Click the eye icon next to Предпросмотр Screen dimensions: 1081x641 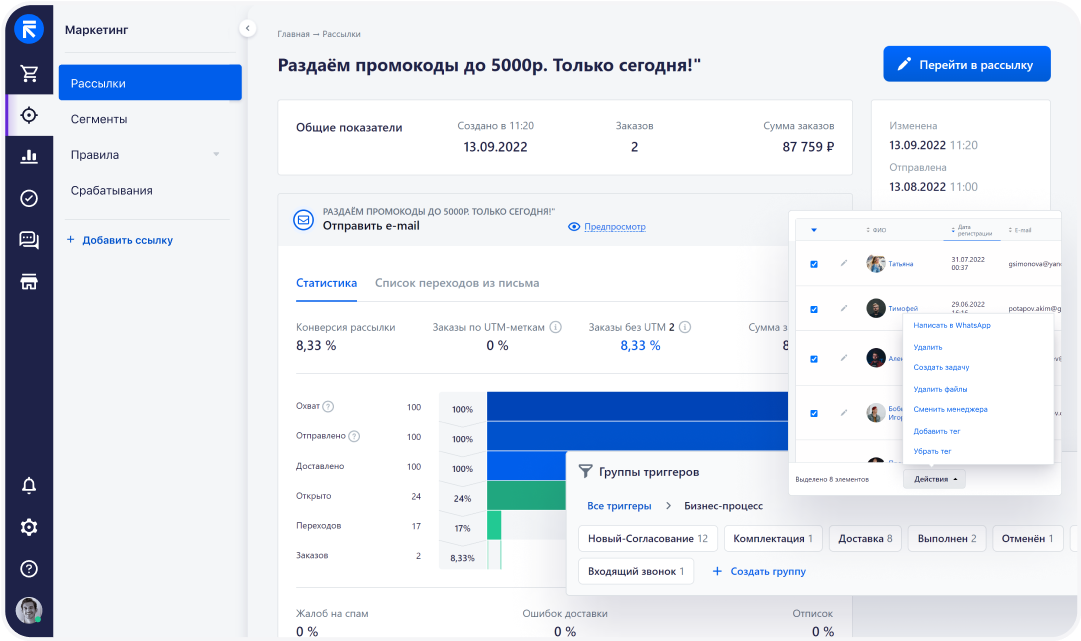point(574,227)
